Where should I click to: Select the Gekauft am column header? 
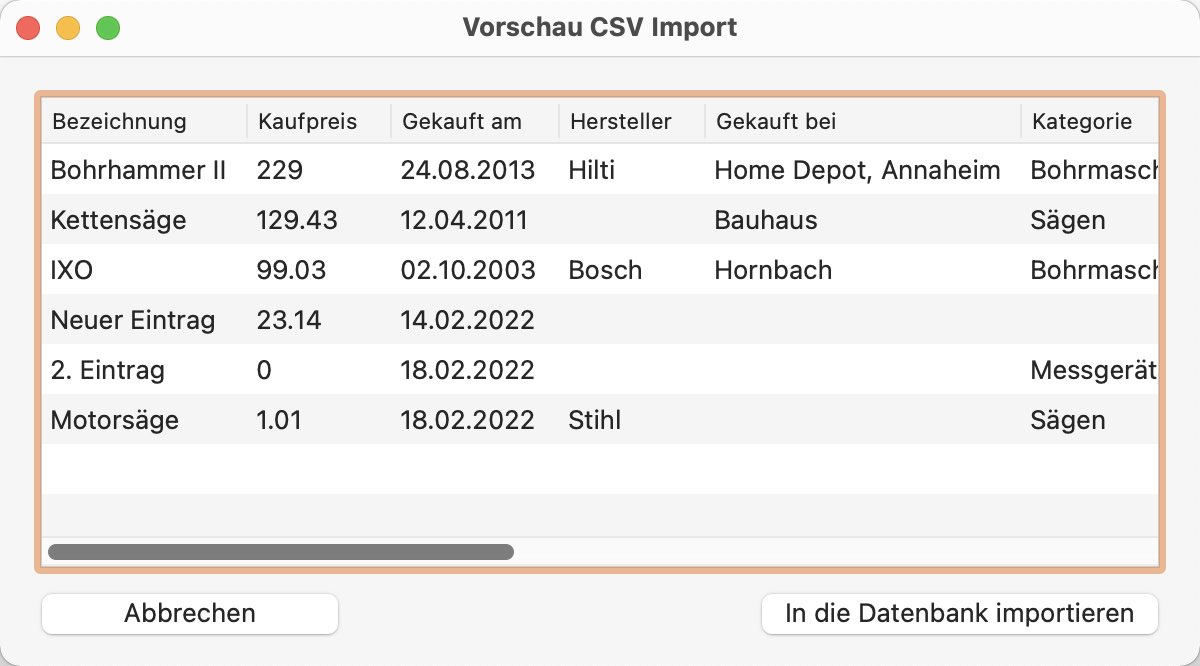(x=475, y=121)
